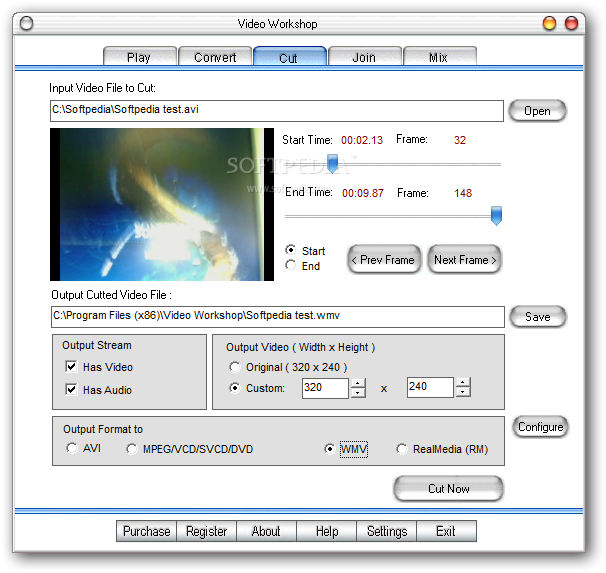Open the Settings button
The image size is (606, 573).
point(386,531)
